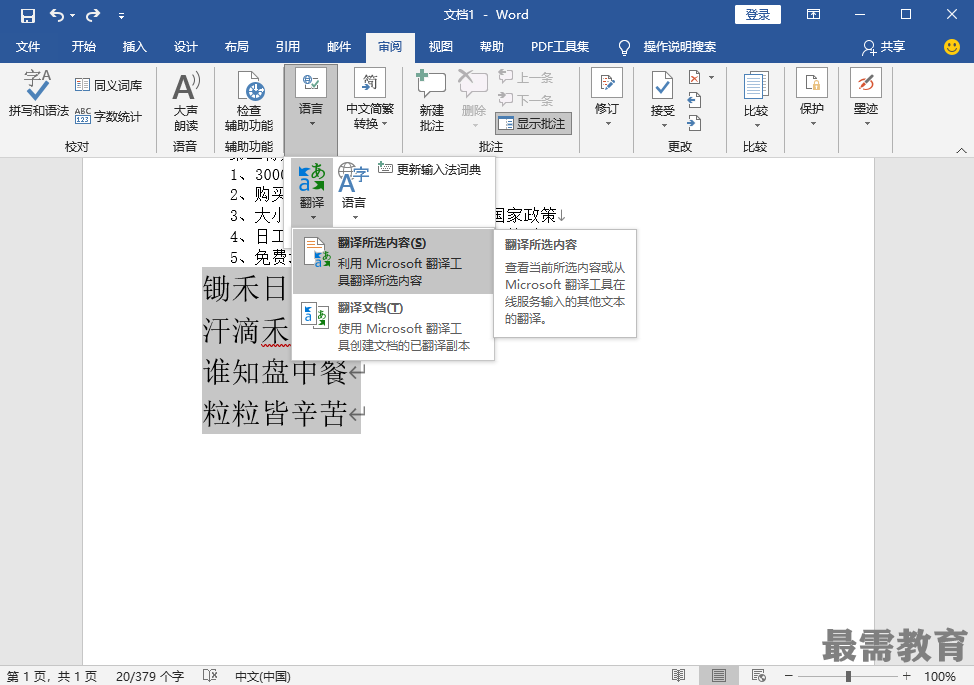974x685 pixels.
Task: Switch to the 引用 tab
Action: pos(288,47)
